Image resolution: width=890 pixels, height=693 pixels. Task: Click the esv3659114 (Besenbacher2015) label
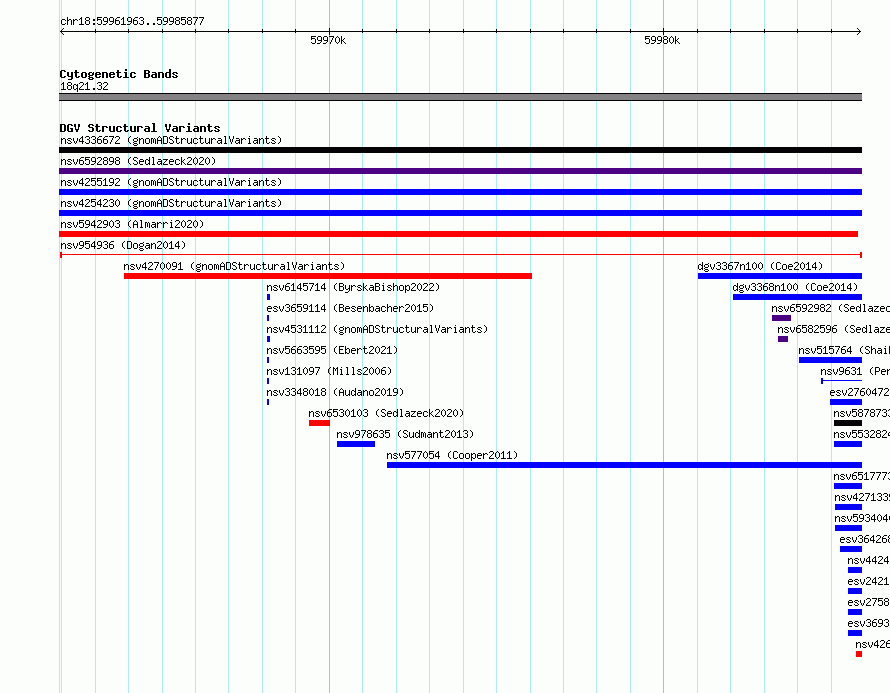tap(350, 308)
